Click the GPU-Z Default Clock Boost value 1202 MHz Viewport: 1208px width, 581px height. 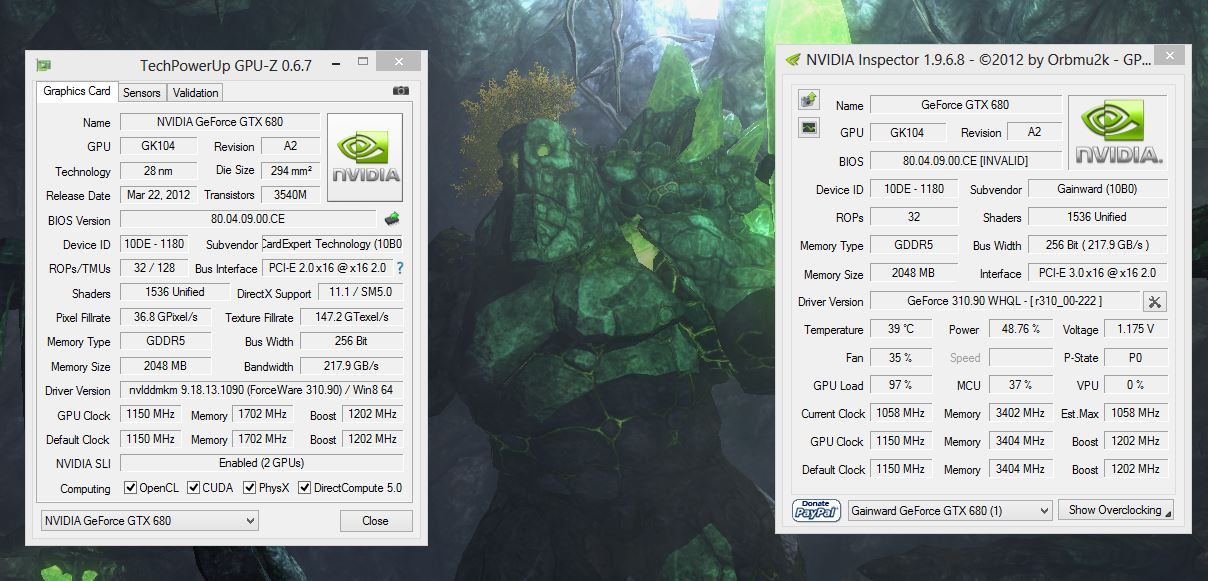pyautogui.click(x=373, y=439)
